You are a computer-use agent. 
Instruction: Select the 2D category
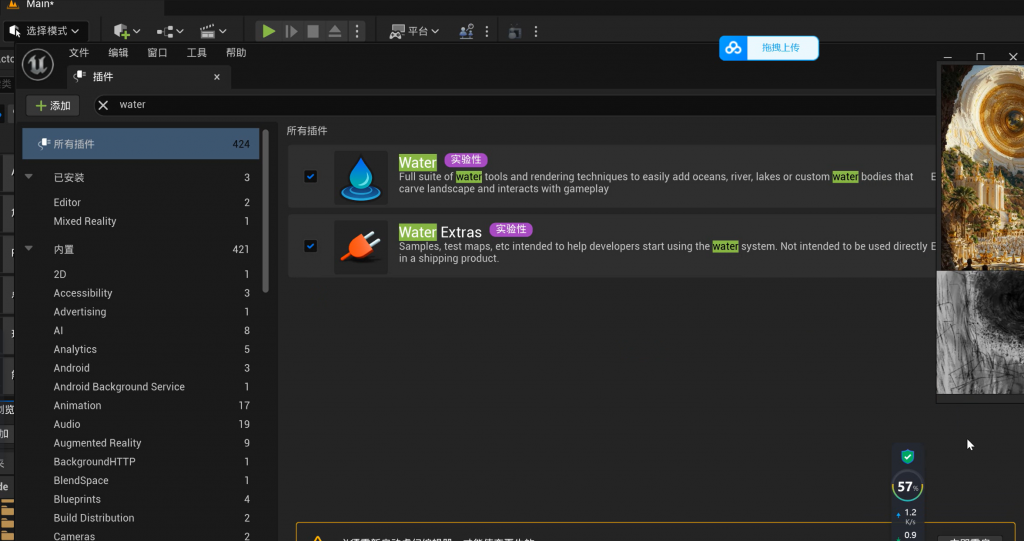point(140,274)
